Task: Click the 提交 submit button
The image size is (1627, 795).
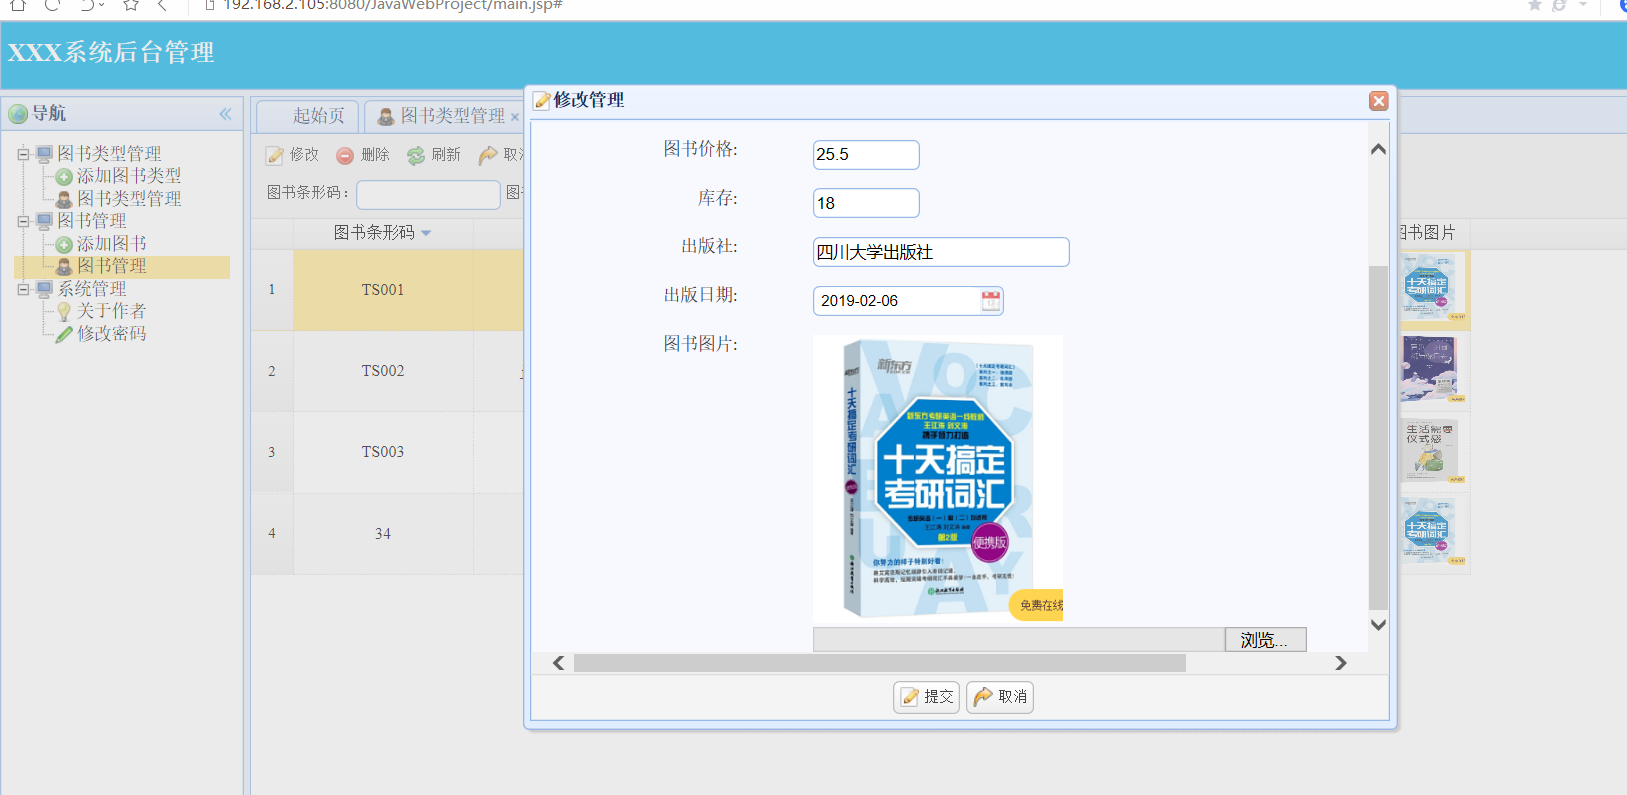Action: 926,697
